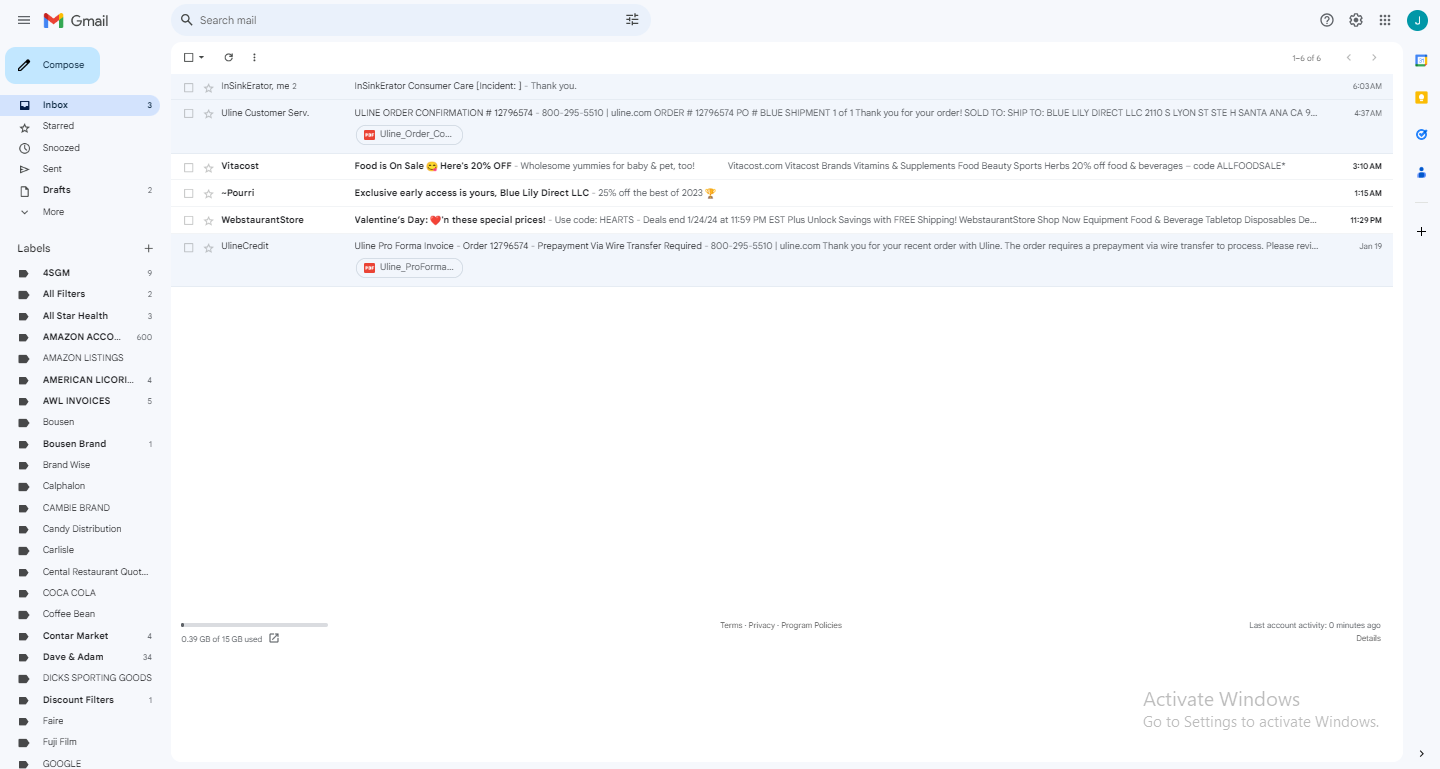Open the Candy Distribution label

[80, 529]
